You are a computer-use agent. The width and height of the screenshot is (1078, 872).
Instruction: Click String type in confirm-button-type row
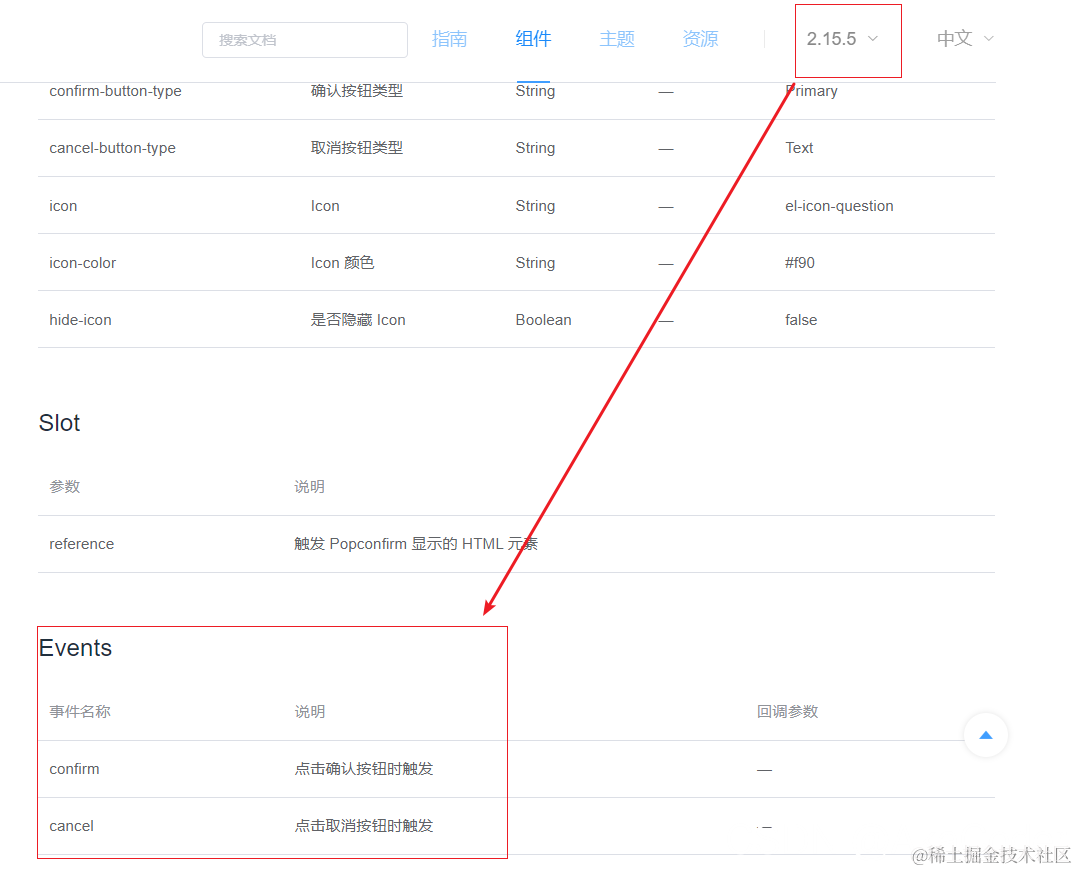tap(535, 91)
